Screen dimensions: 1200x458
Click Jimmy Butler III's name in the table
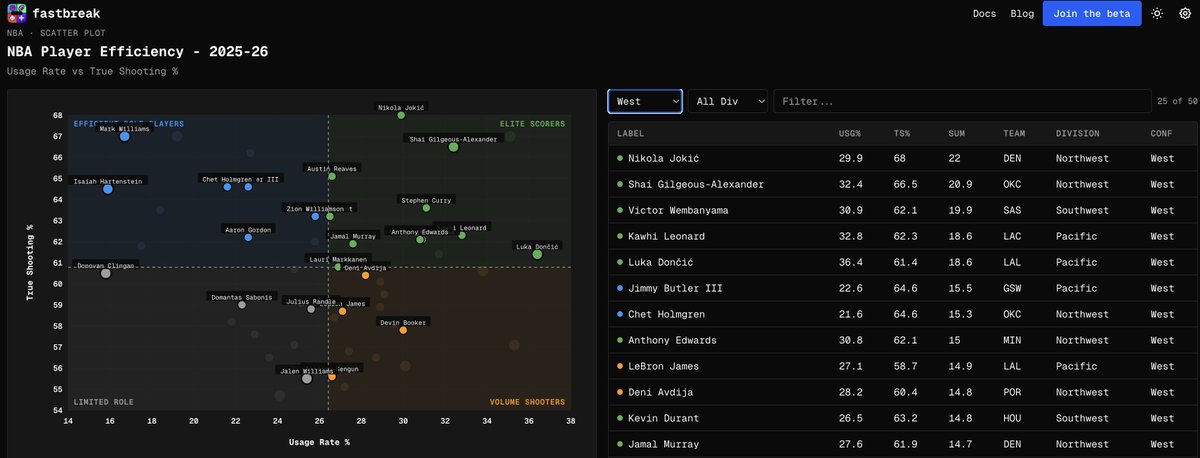[x=673, y=289]
